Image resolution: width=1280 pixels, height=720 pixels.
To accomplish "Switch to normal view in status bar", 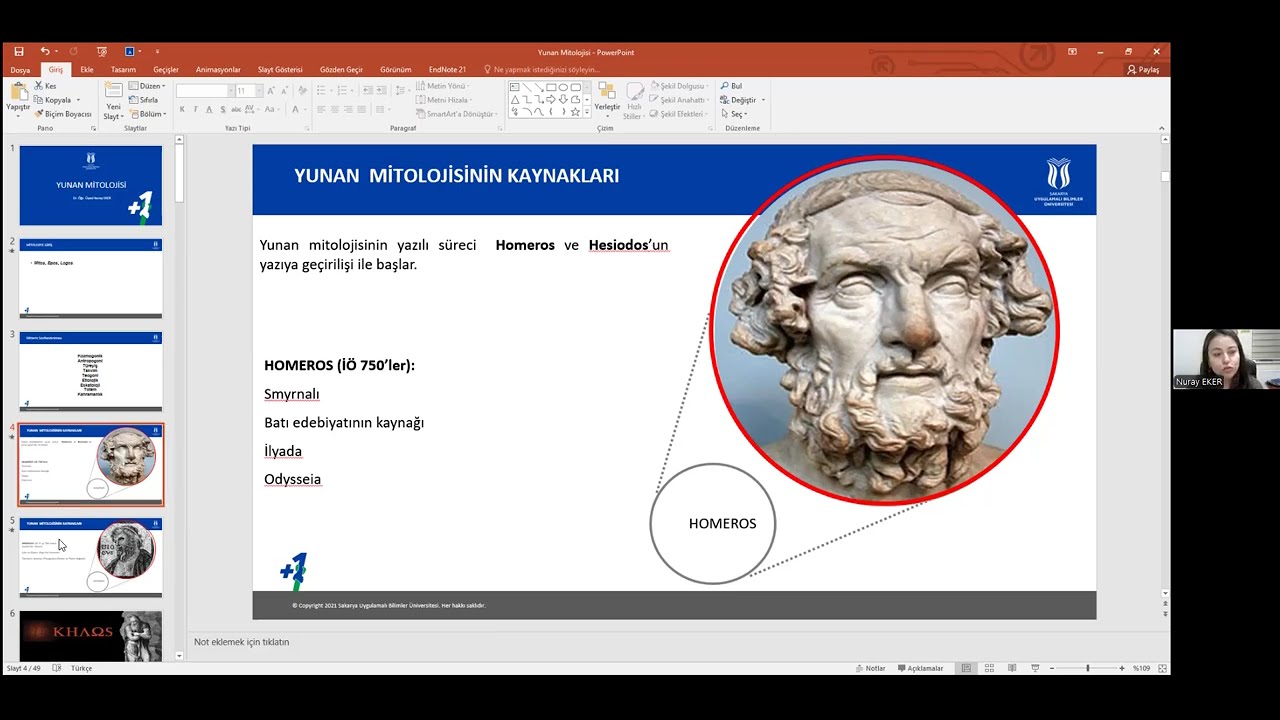I will tap(966, 668).
